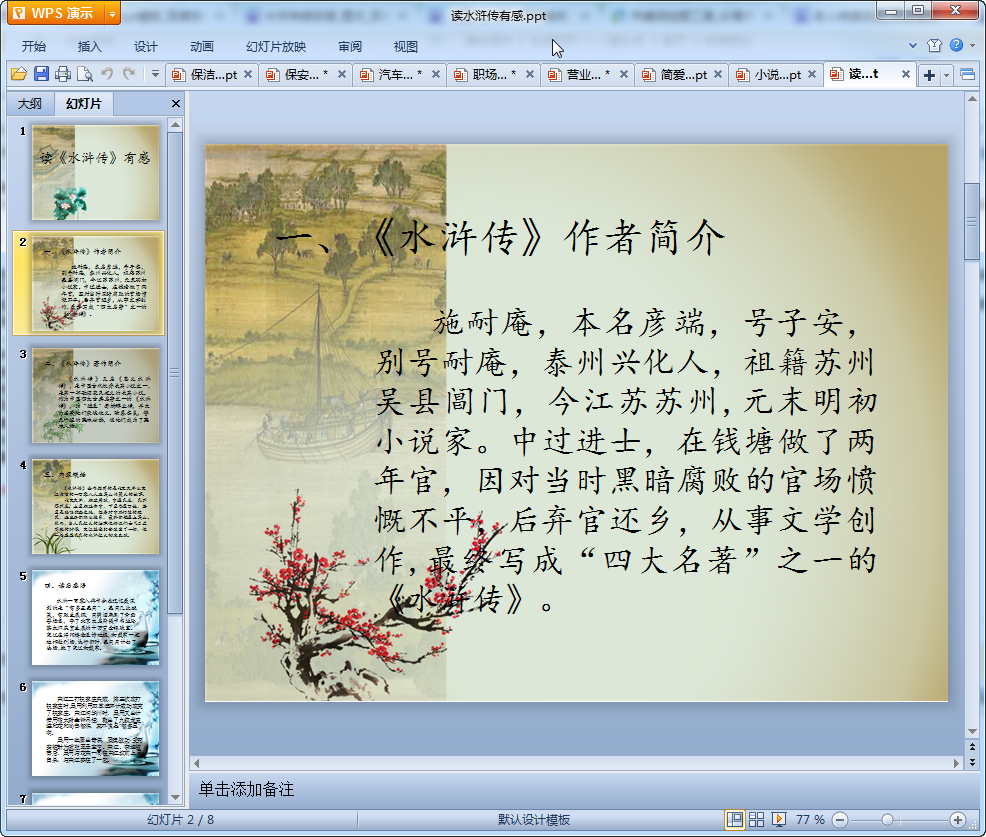Switch to Slide Sorter view icon

(x=756, y=819)
